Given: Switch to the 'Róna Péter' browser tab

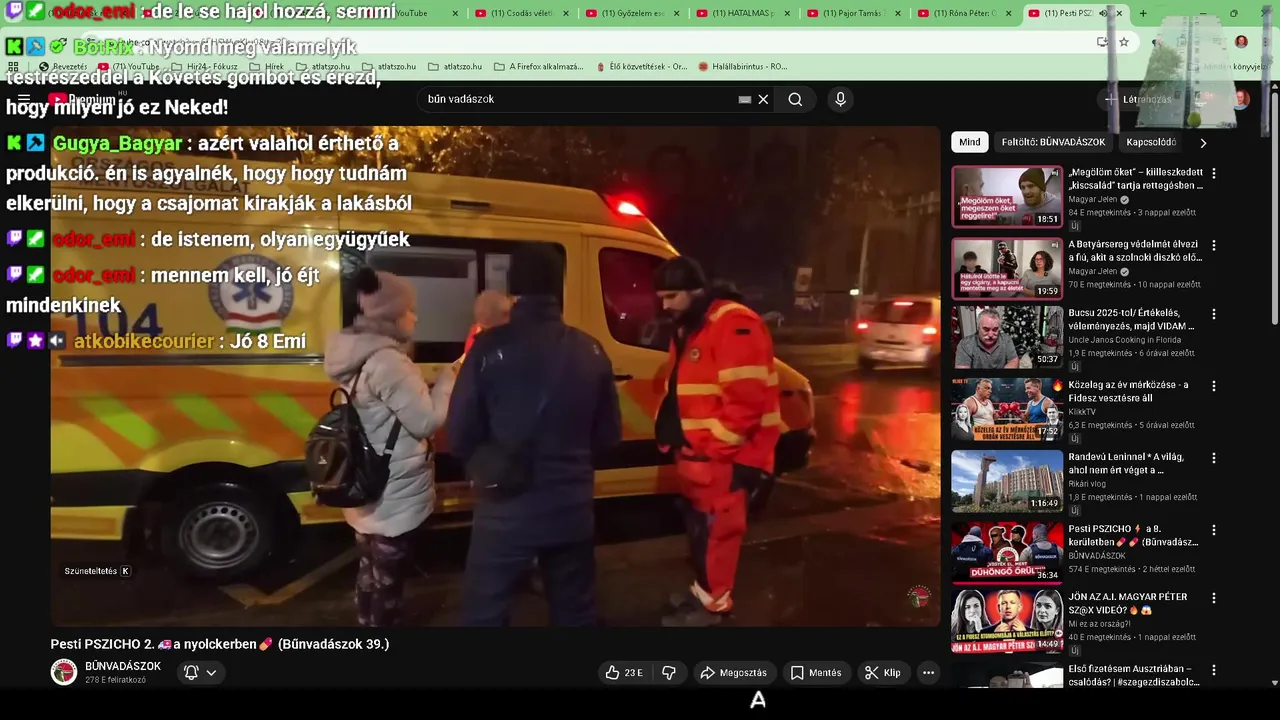Looking at the screenshot, I should pyautogui.click(x=962, y=13).
